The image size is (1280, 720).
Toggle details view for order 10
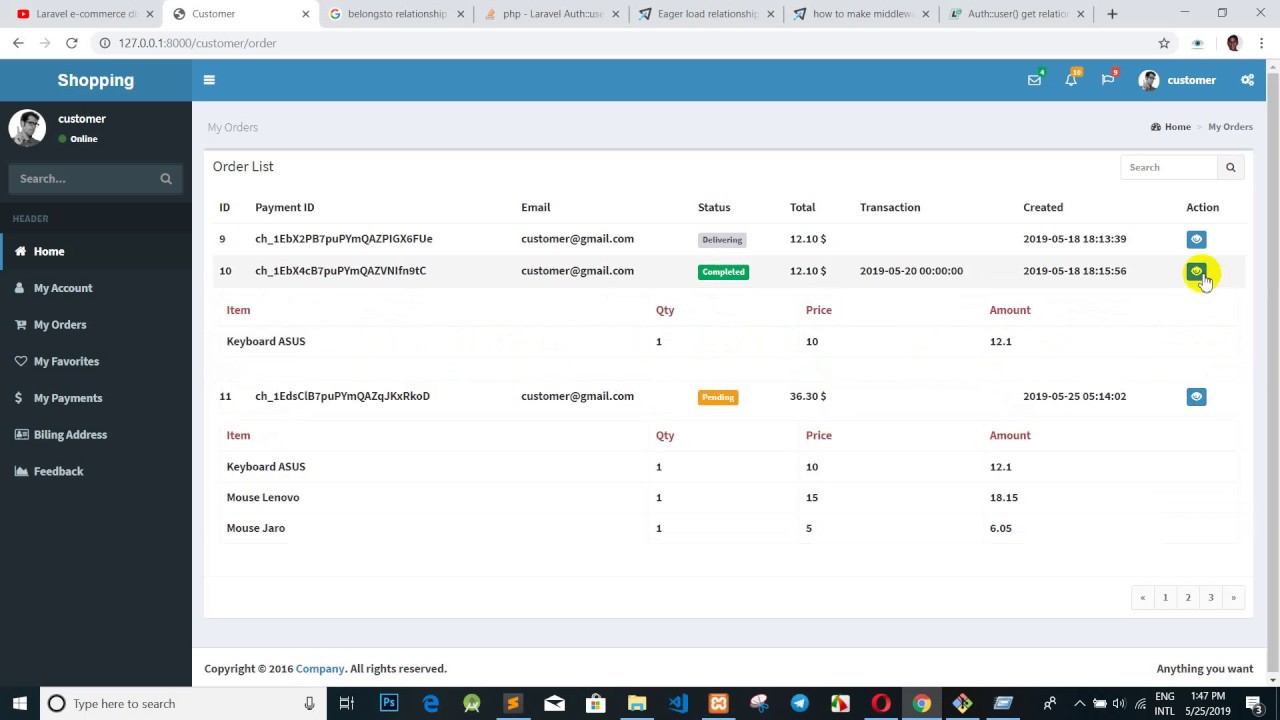(x=1196, y=271)
